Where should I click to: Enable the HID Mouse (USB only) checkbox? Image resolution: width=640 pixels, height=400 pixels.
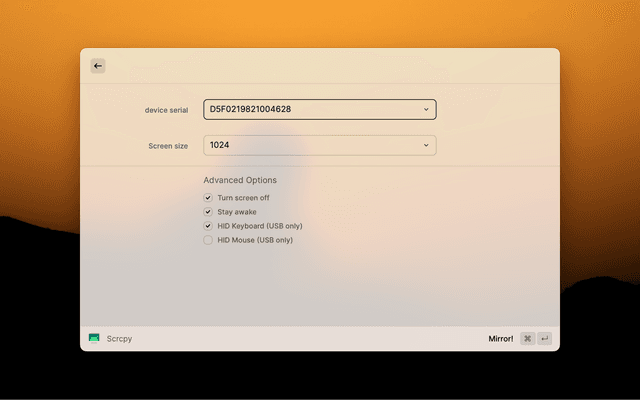click(x=208, y=240)
